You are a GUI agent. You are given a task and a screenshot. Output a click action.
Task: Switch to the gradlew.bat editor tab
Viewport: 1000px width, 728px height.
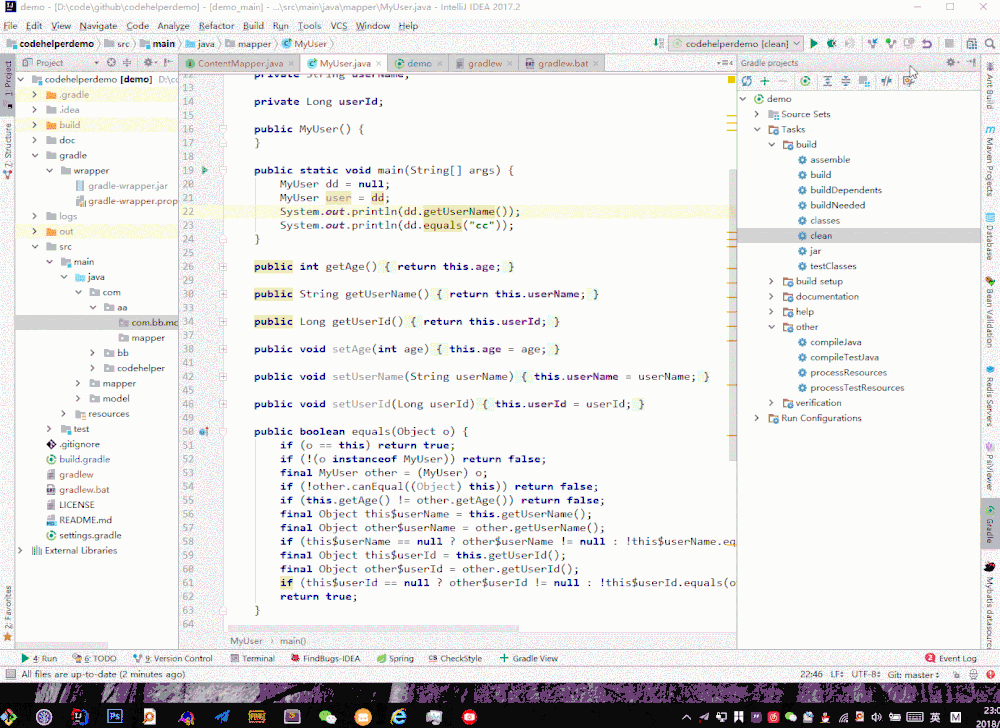563,63
